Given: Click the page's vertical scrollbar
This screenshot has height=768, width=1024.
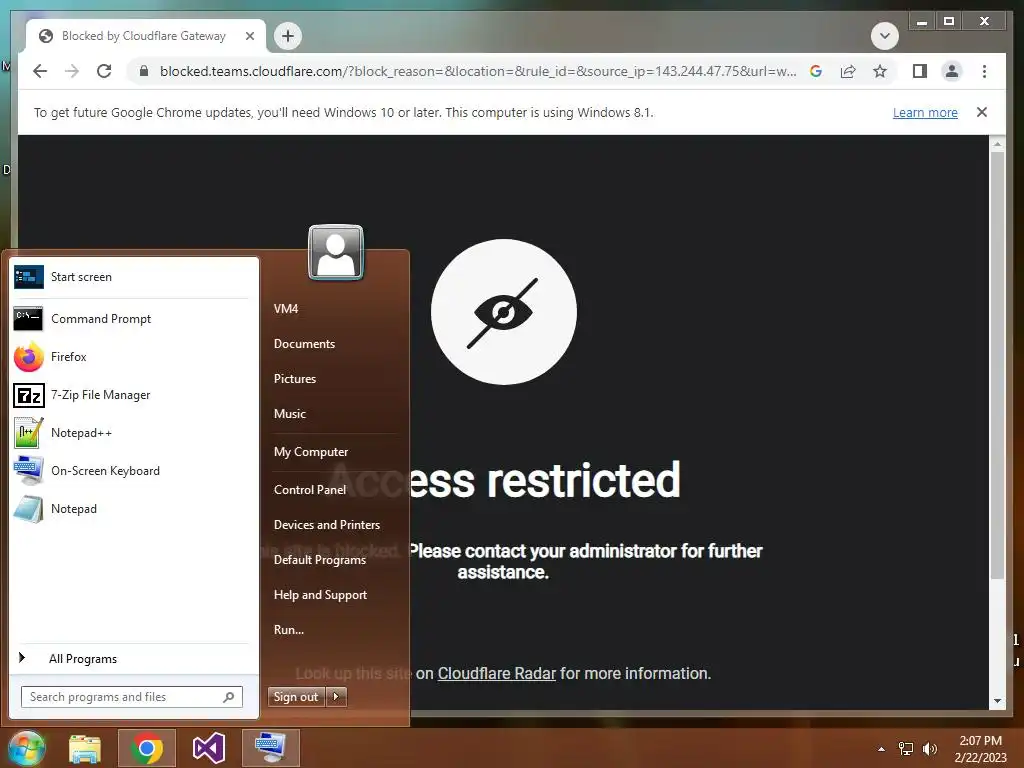Looking at the screenshot, I should coord(997,366).
